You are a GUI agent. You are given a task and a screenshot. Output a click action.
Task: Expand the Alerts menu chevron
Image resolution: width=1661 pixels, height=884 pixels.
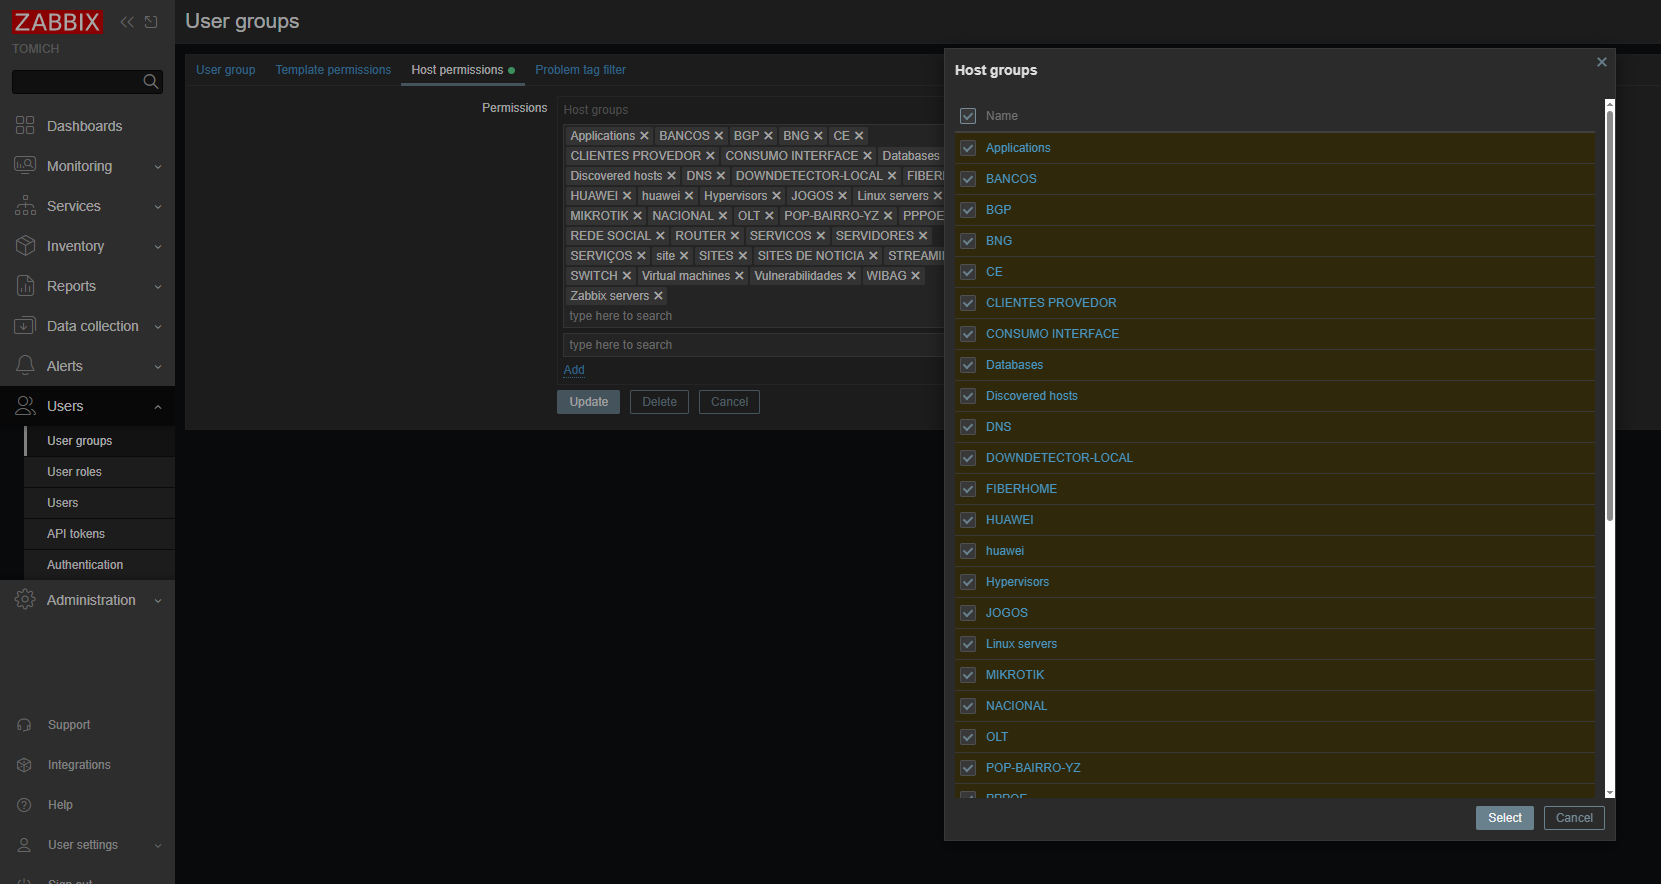click(158, 367)
